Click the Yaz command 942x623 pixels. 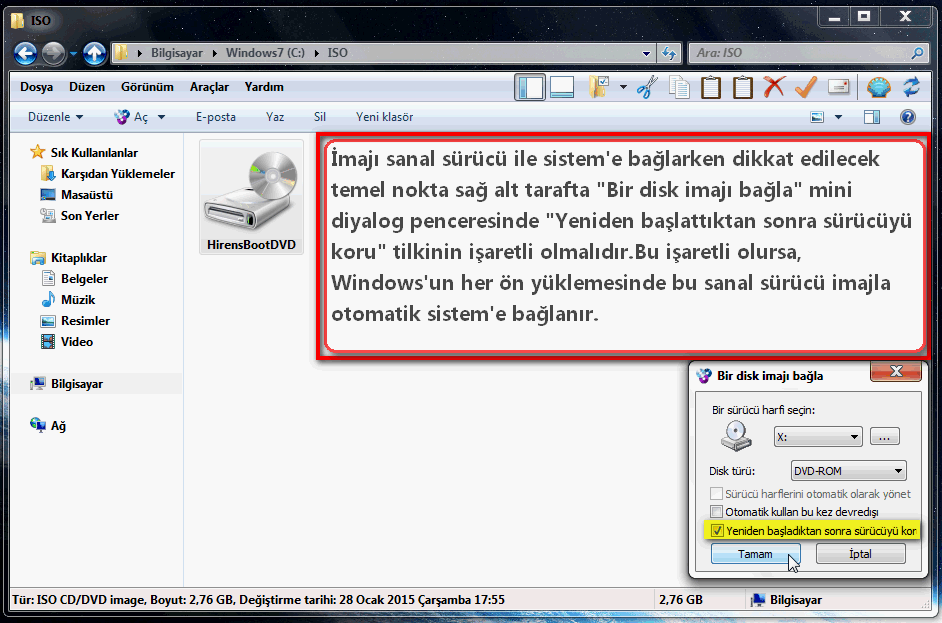click(275, 117)
